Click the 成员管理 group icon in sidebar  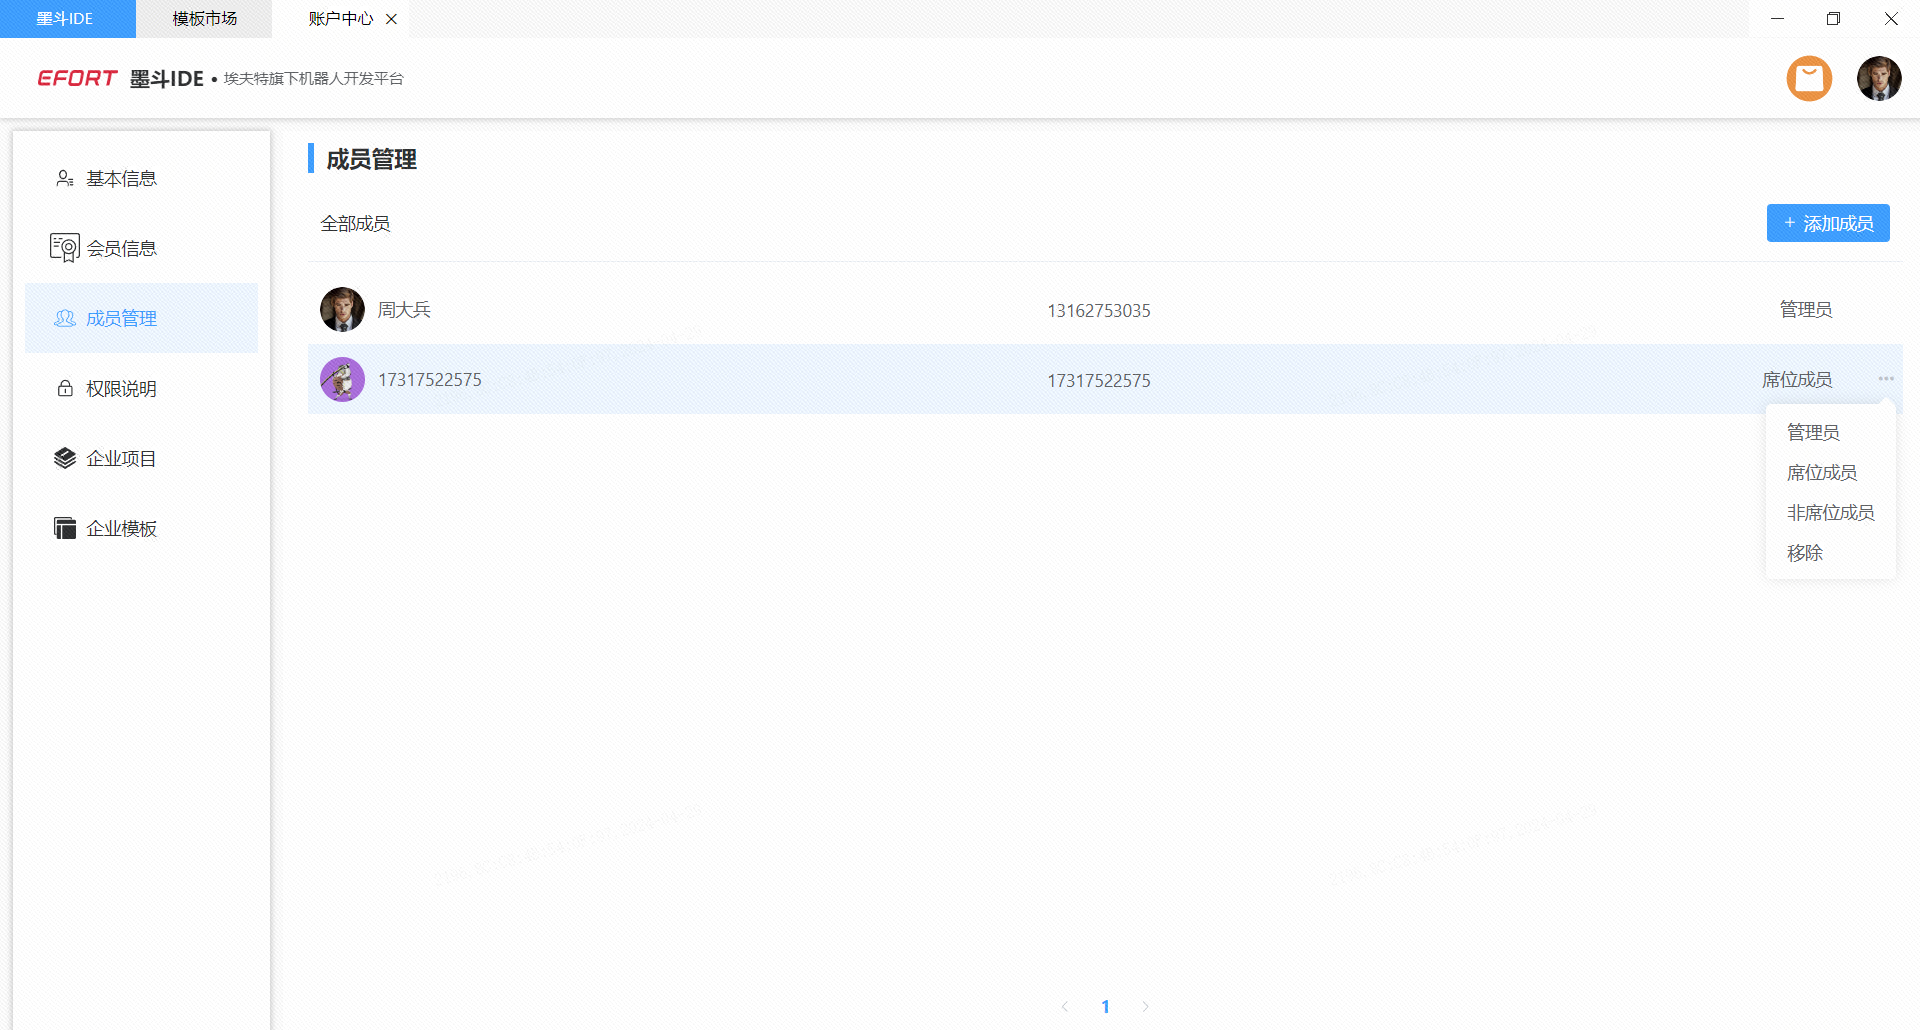point(65,319)
